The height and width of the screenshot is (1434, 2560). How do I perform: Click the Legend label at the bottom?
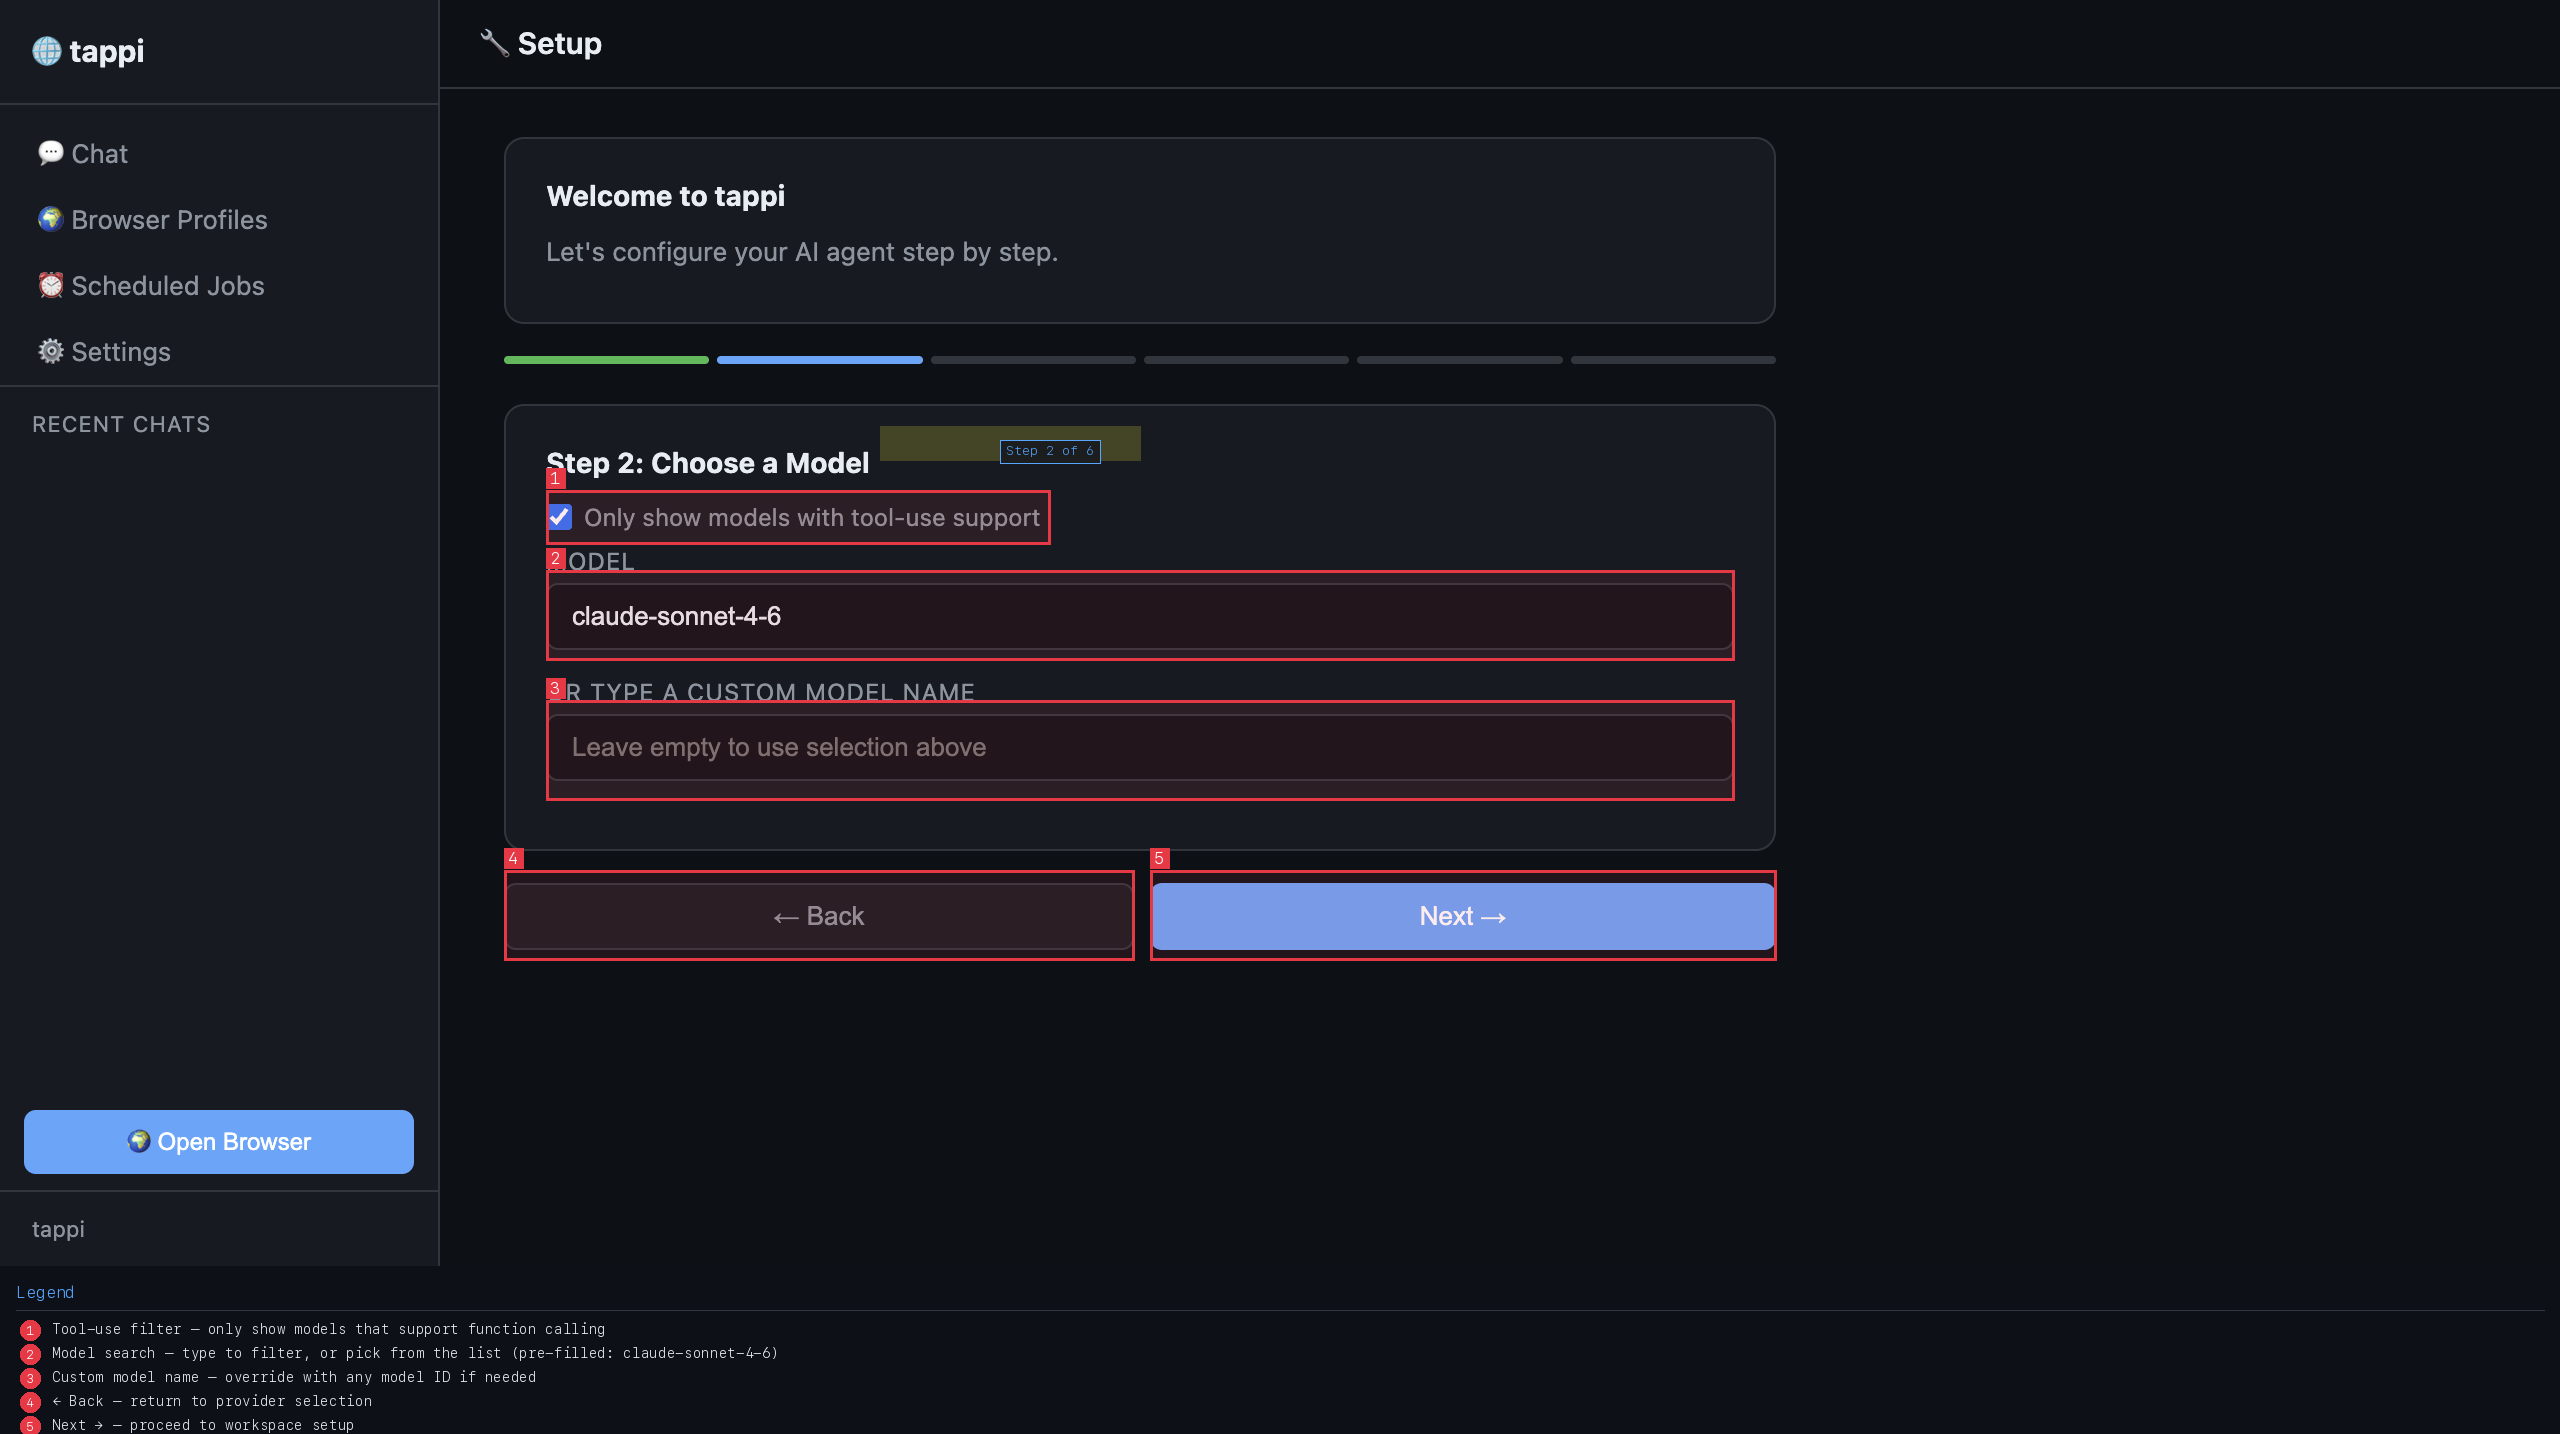point(45,1292)
